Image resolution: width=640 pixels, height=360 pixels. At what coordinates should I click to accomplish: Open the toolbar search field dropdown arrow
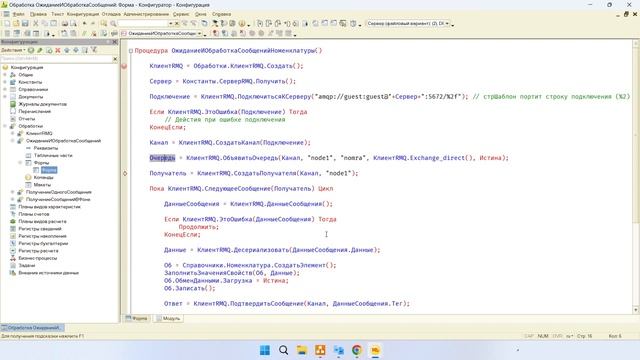coord(171,24)
